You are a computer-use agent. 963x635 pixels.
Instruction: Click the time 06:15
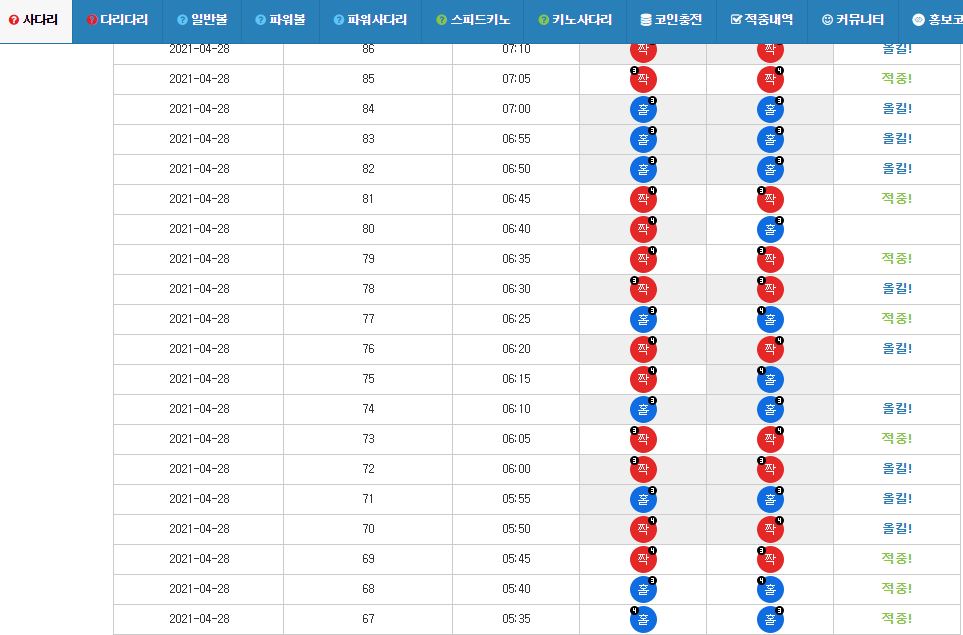pyautogui.click(x=516, y=379)
